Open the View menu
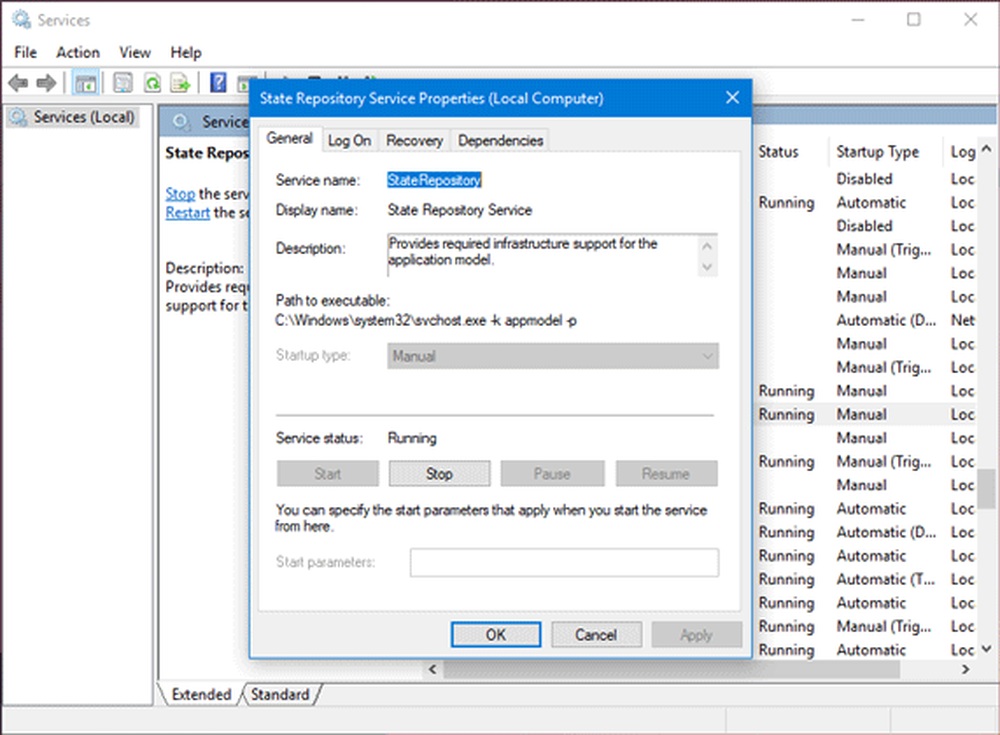Screen dimensions: 1000x735 135,52
